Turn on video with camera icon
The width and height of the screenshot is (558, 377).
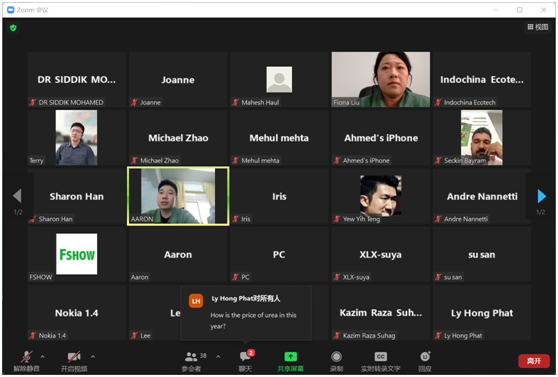click(x=74, y=357)
